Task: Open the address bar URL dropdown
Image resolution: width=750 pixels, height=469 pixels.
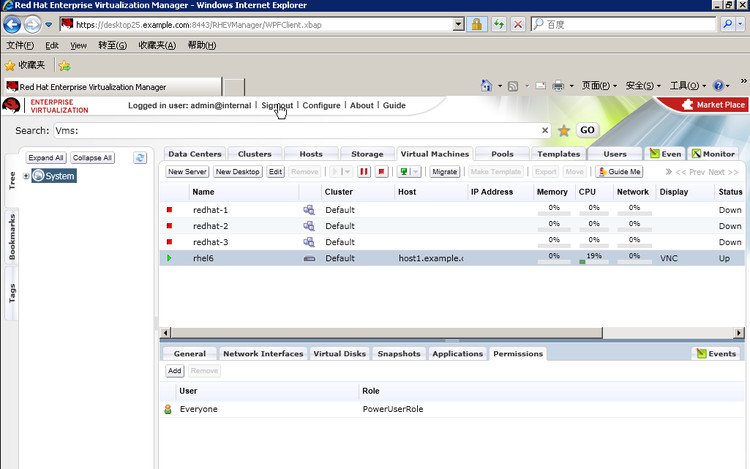Action: pos(458,24)
